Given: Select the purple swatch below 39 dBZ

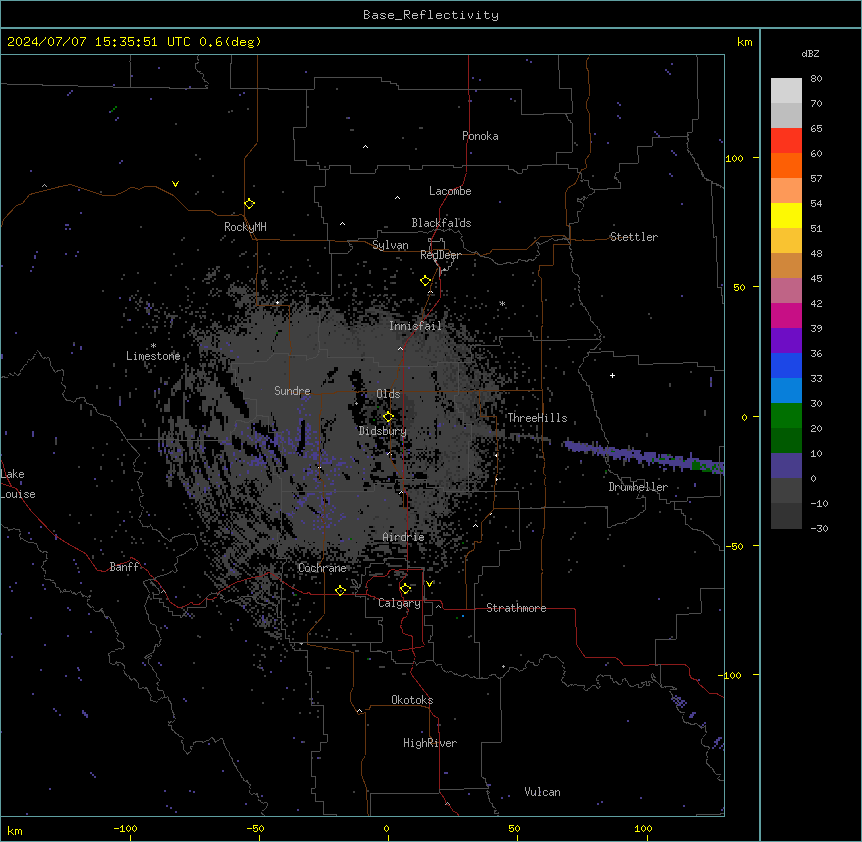Looking at the screenshot, I should click(786, 340).
